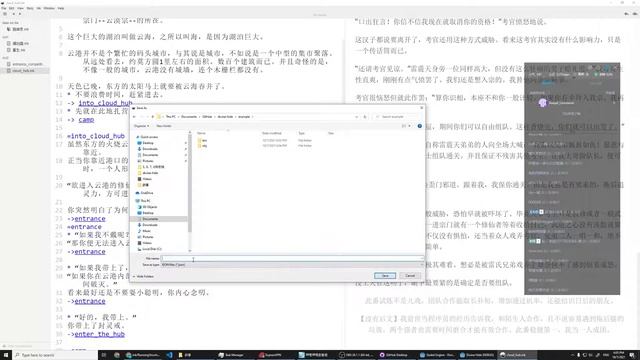Click the enter_the_hub divert link
The height and width of the screenshot is (360, 640).
point(100,334)
